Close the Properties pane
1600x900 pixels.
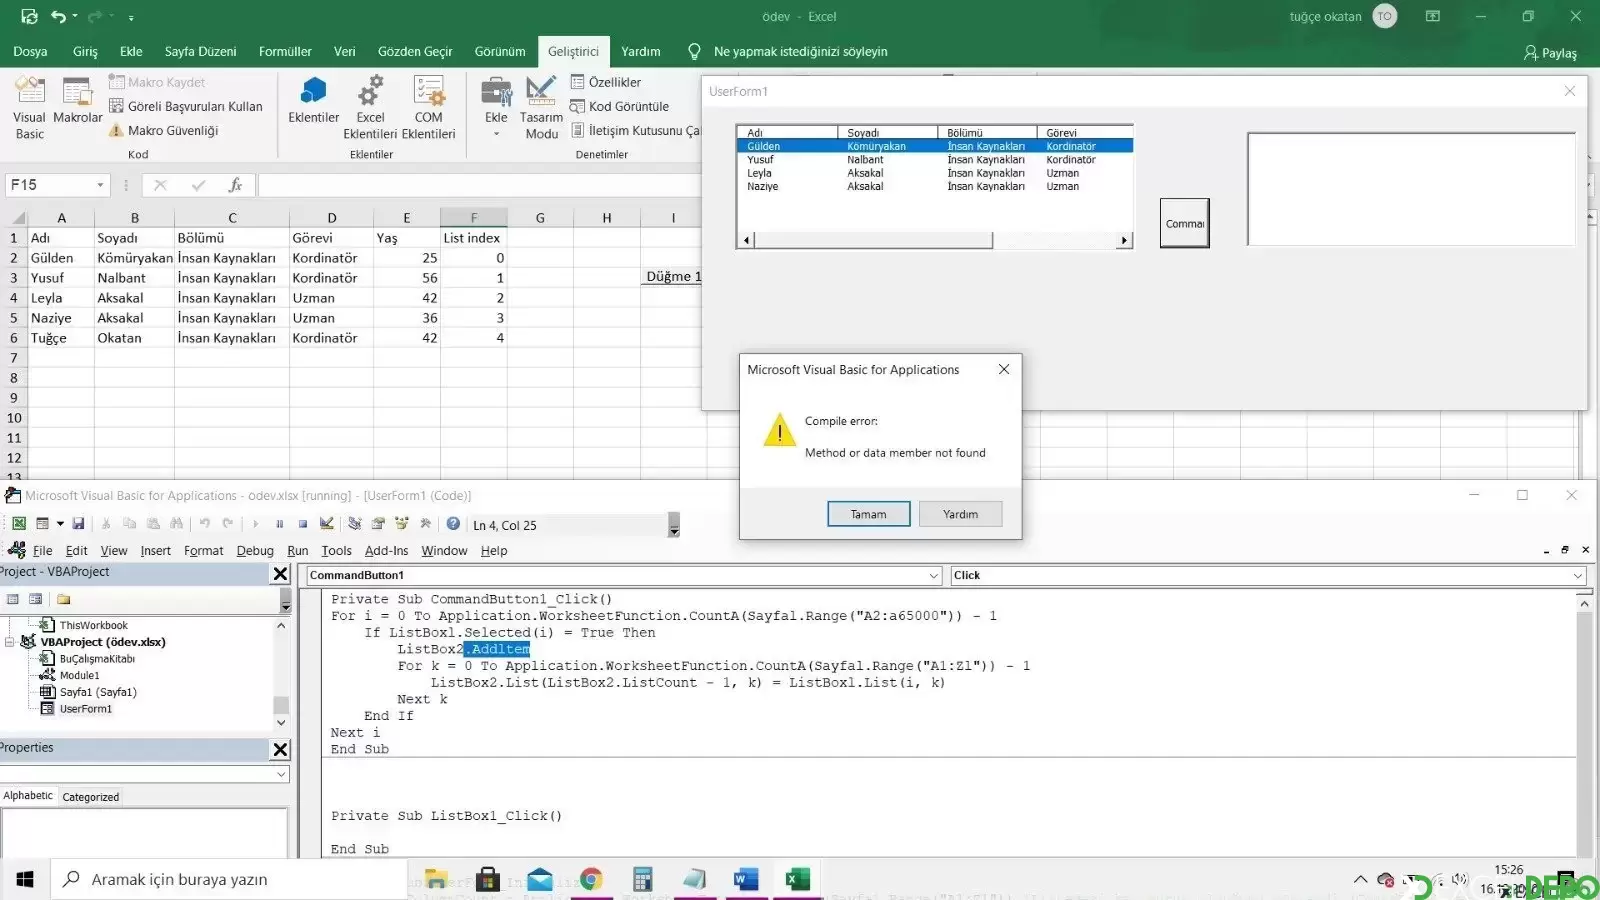click(280, 749)
